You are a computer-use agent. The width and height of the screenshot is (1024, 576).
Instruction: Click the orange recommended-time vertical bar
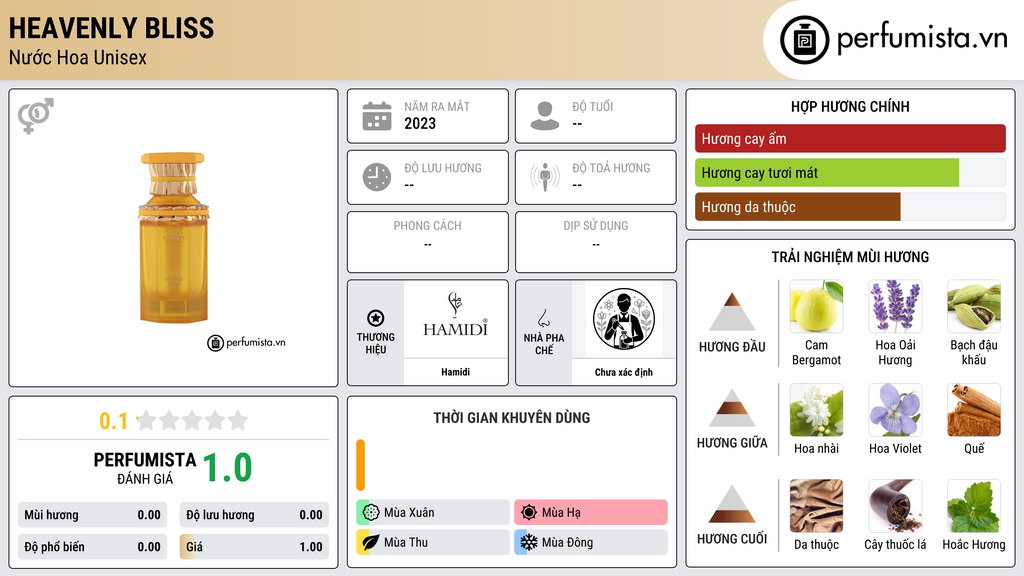coord(360,465)
